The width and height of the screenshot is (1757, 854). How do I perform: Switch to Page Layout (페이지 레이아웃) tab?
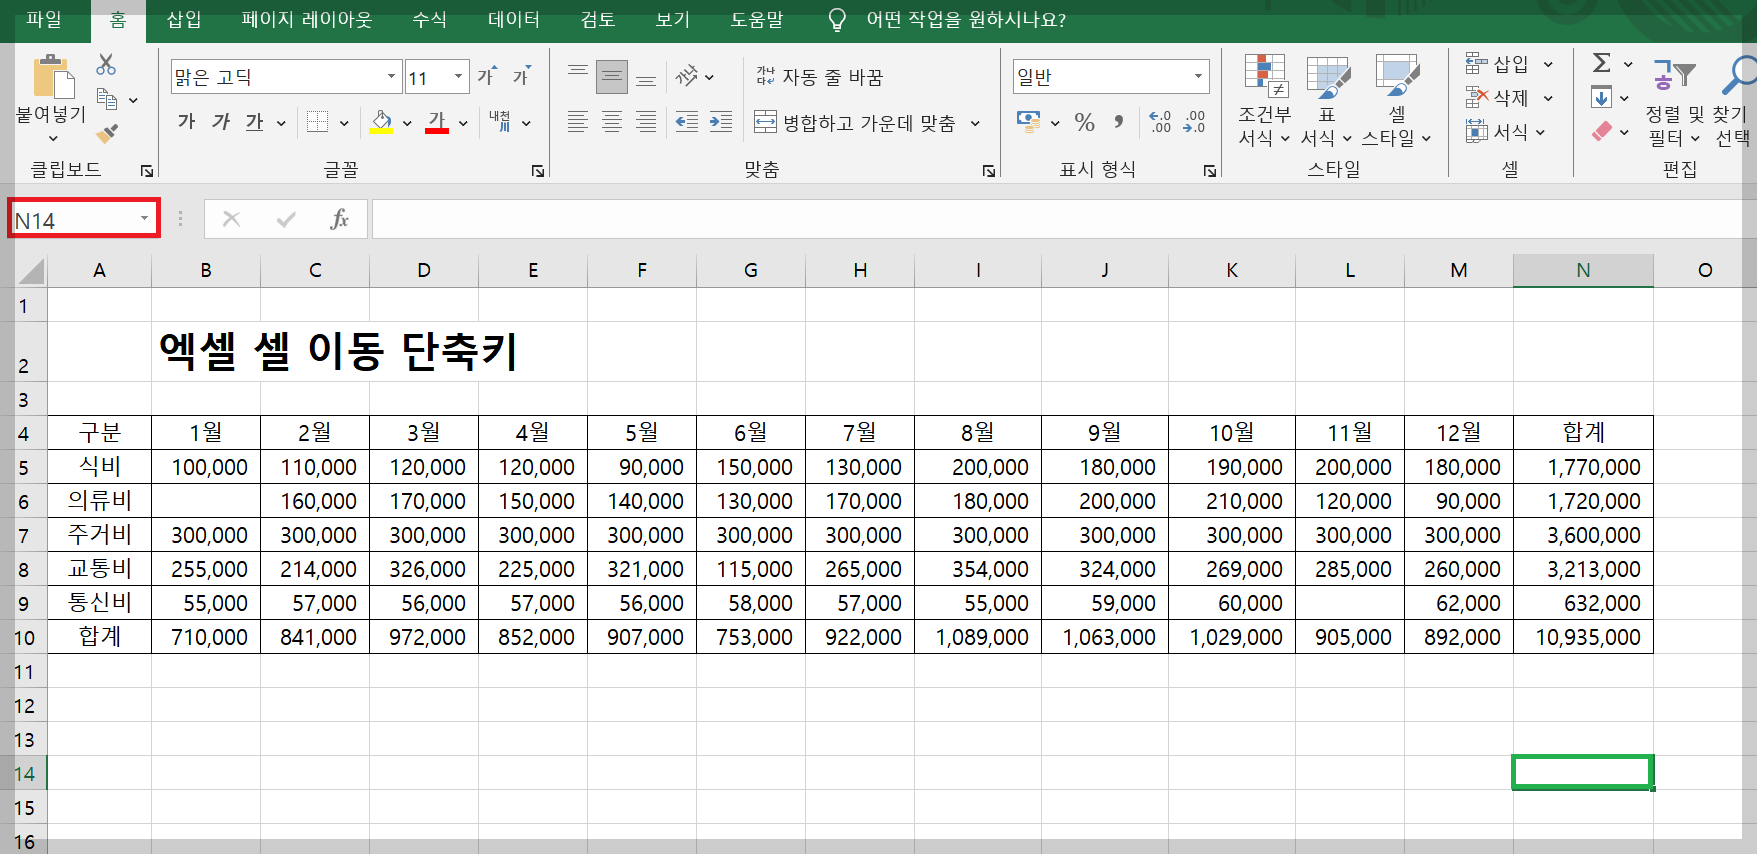306,20
